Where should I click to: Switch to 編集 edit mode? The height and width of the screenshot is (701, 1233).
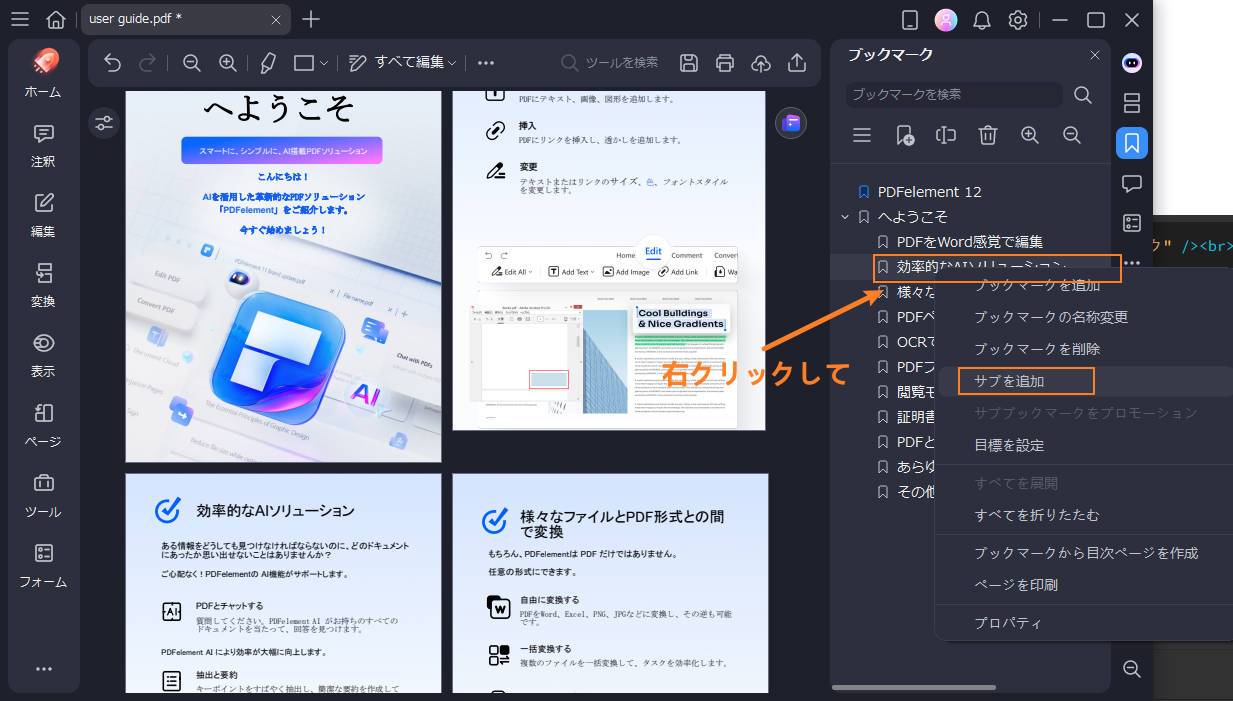(x=42, y=217)
